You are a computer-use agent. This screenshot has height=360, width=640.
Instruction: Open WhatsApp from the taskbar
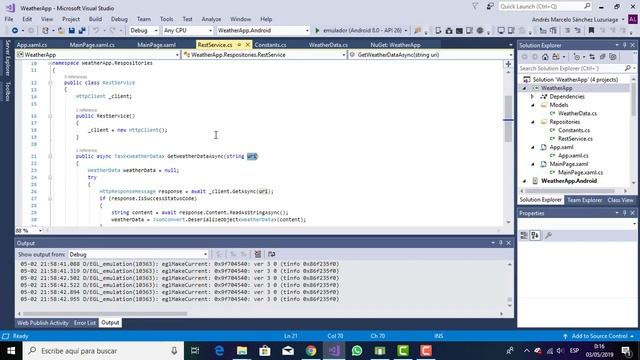point(357,351)
